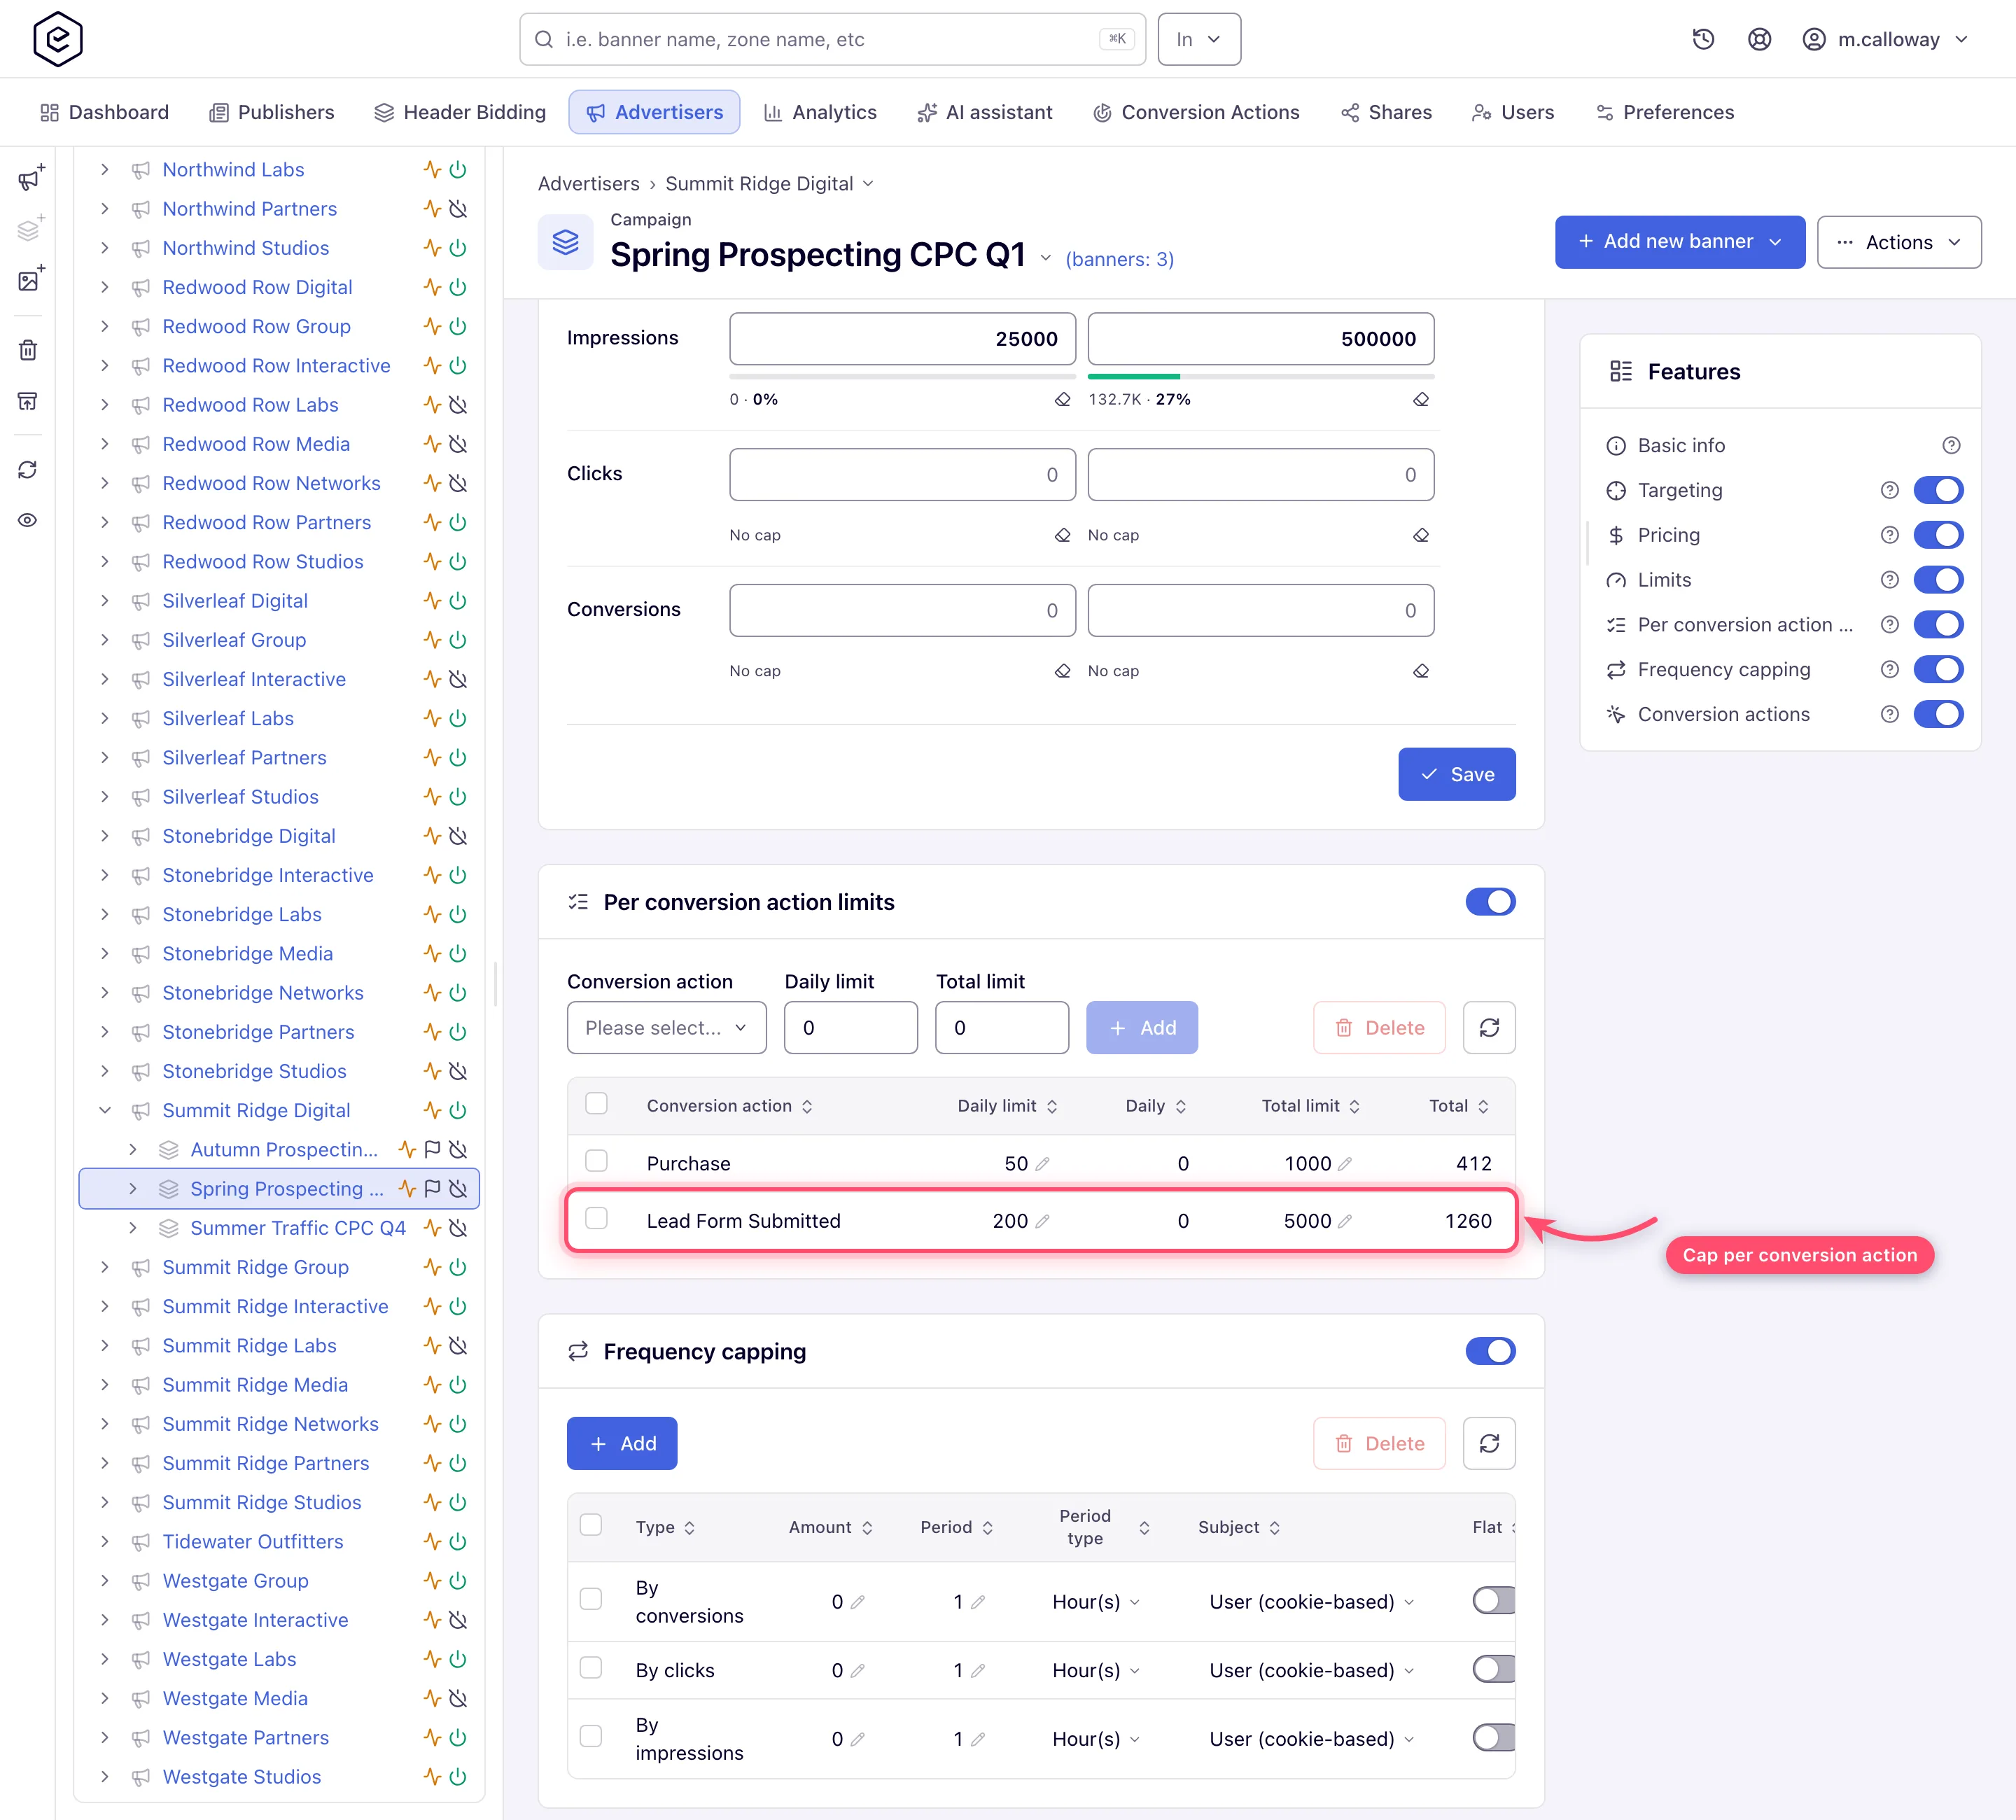The image size is (2016, 1820).
Task: Click the flag icon on Autumn Prospecting campaign
Action: coord(432,1149)
